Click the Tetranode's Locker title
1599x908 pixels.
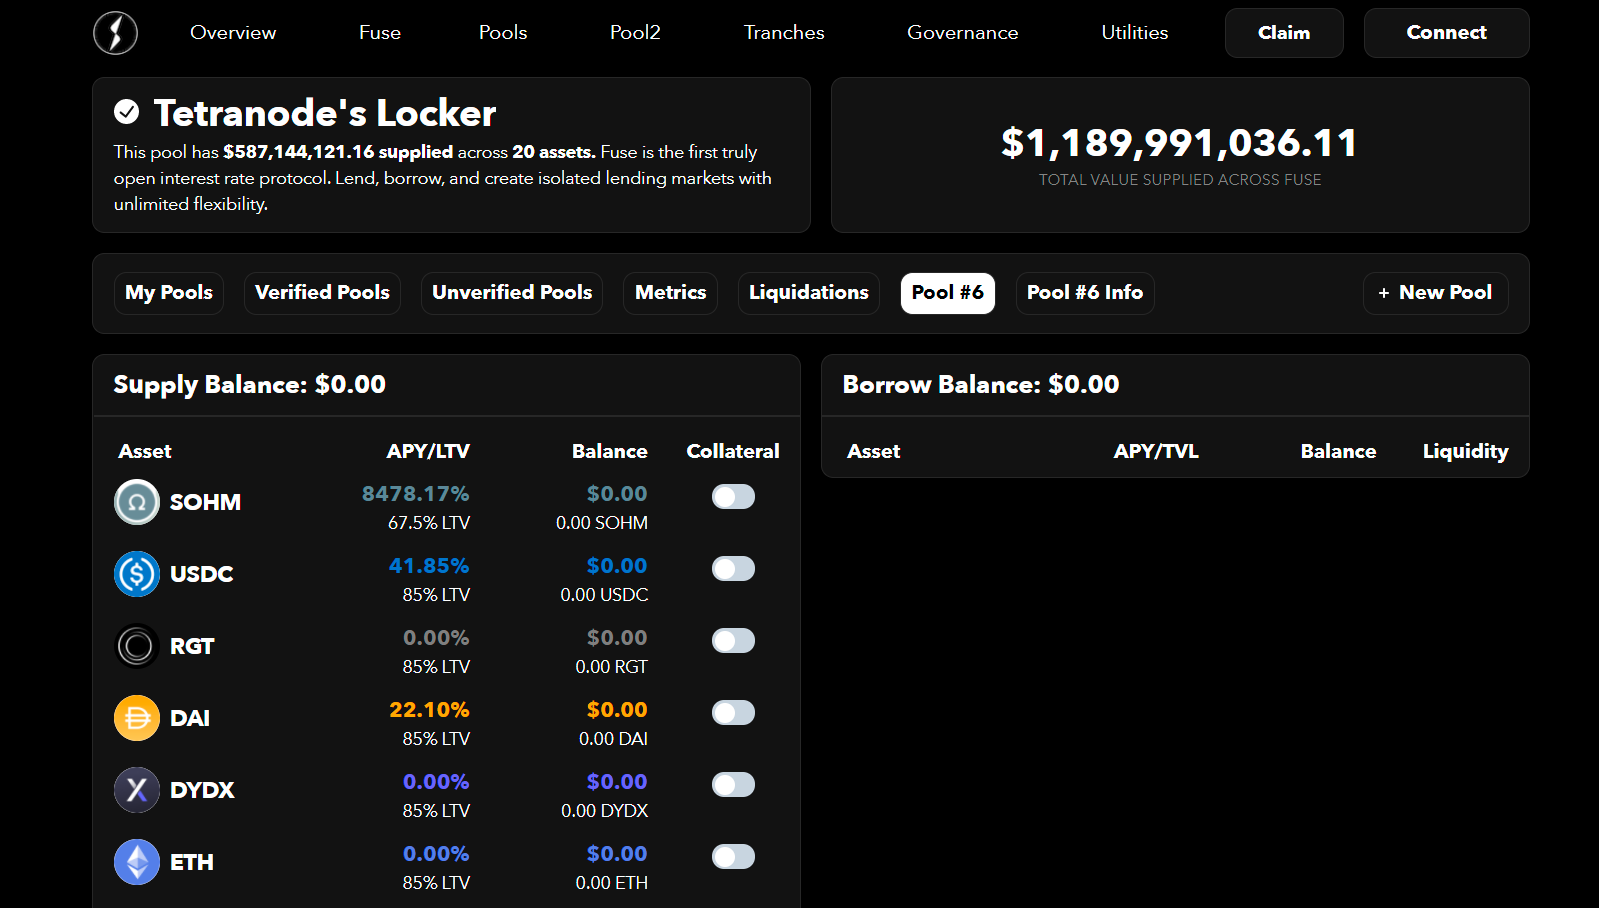click(325, 113)
